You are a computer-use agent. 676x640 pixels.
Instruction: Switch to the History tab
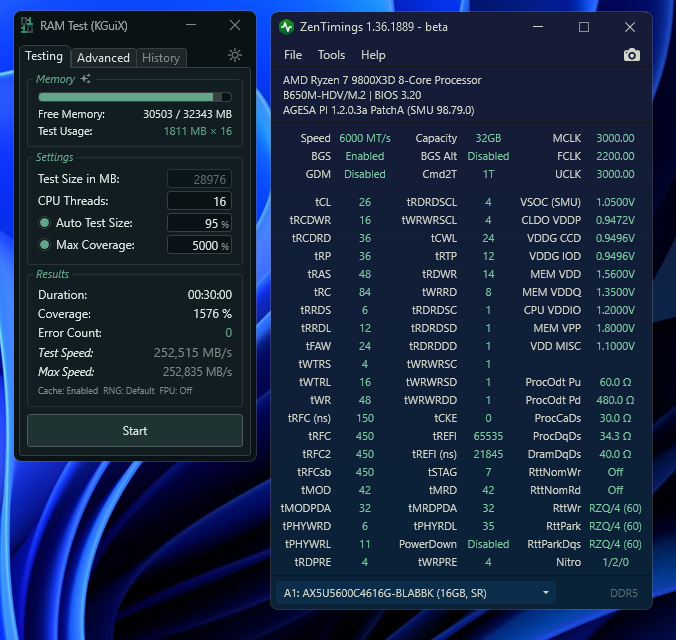pos(161,58)
